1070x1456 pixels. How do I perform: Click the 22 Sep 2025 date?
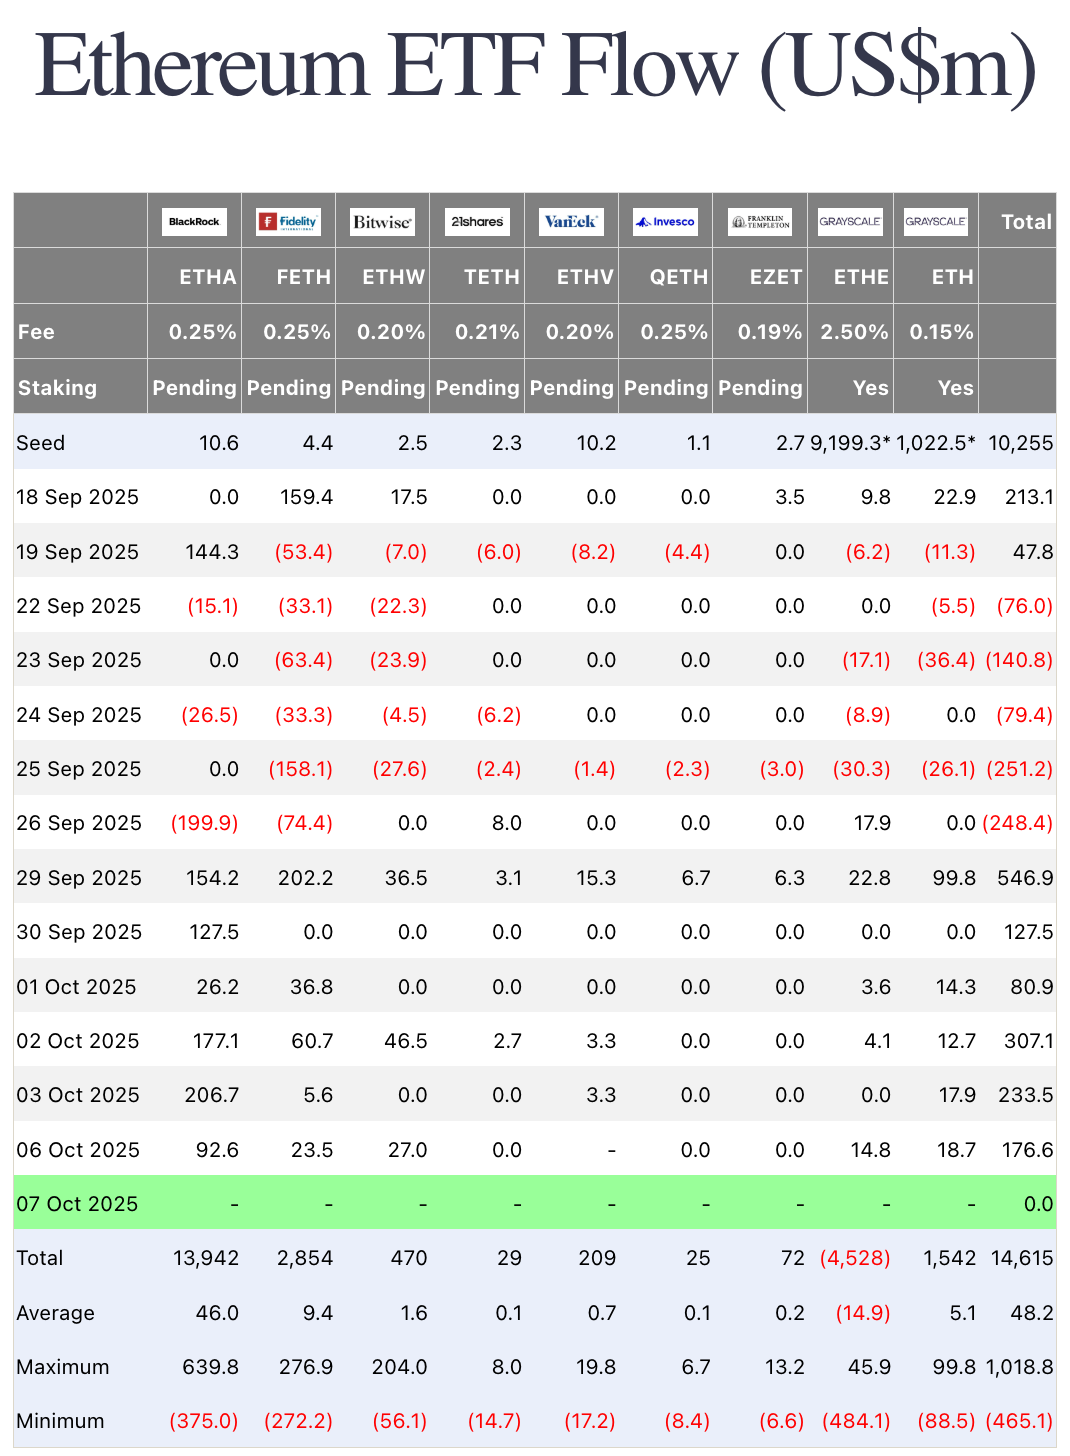(x=79, y=606)
